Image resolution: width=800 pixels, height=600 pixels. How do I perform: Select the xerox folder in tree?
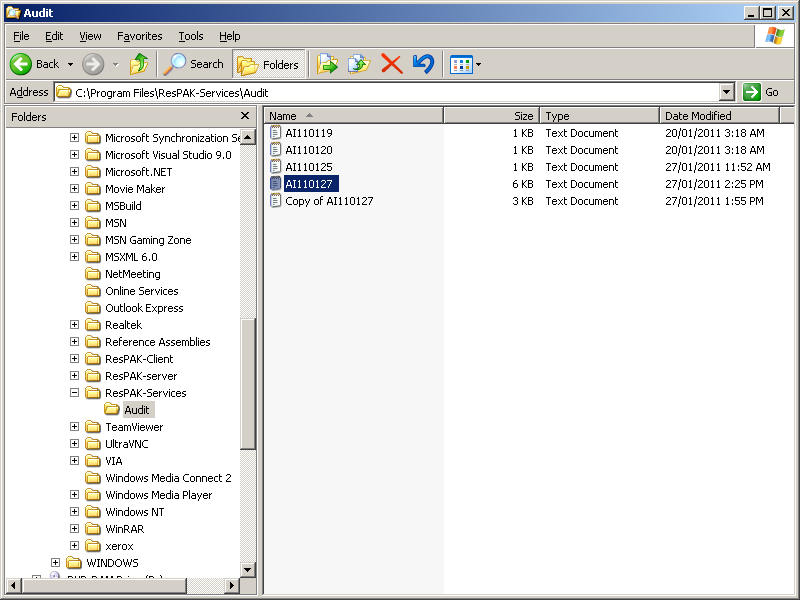point(110,546)
